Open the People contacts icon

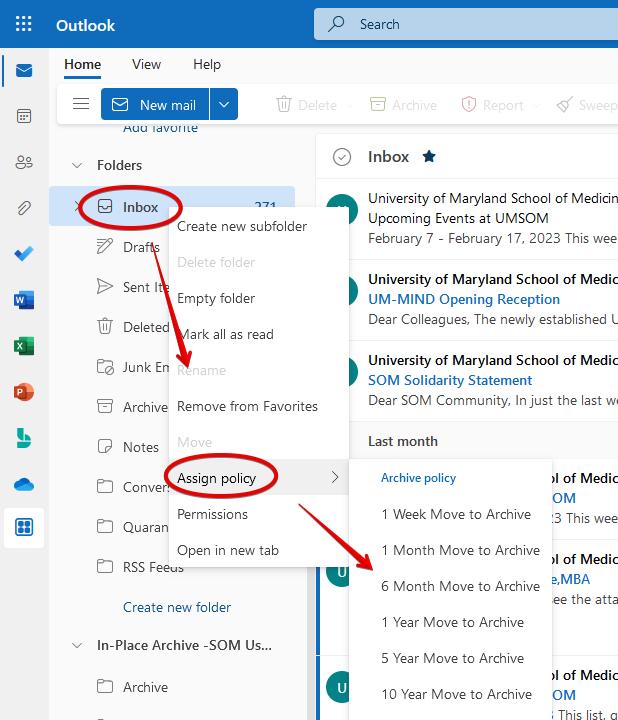coord(24,162)
